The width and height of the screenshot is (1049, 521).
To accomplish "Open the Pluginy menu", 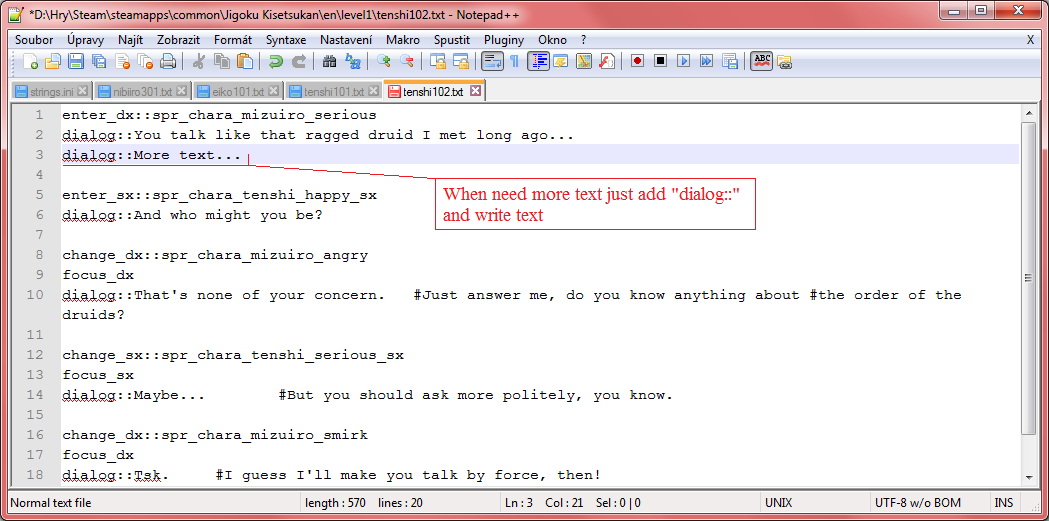I will (504, 40).
